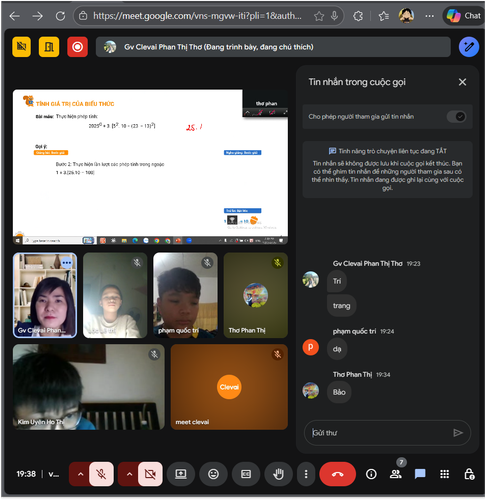Raise your hand
486x500 pixels.
(x=278, y=474)
